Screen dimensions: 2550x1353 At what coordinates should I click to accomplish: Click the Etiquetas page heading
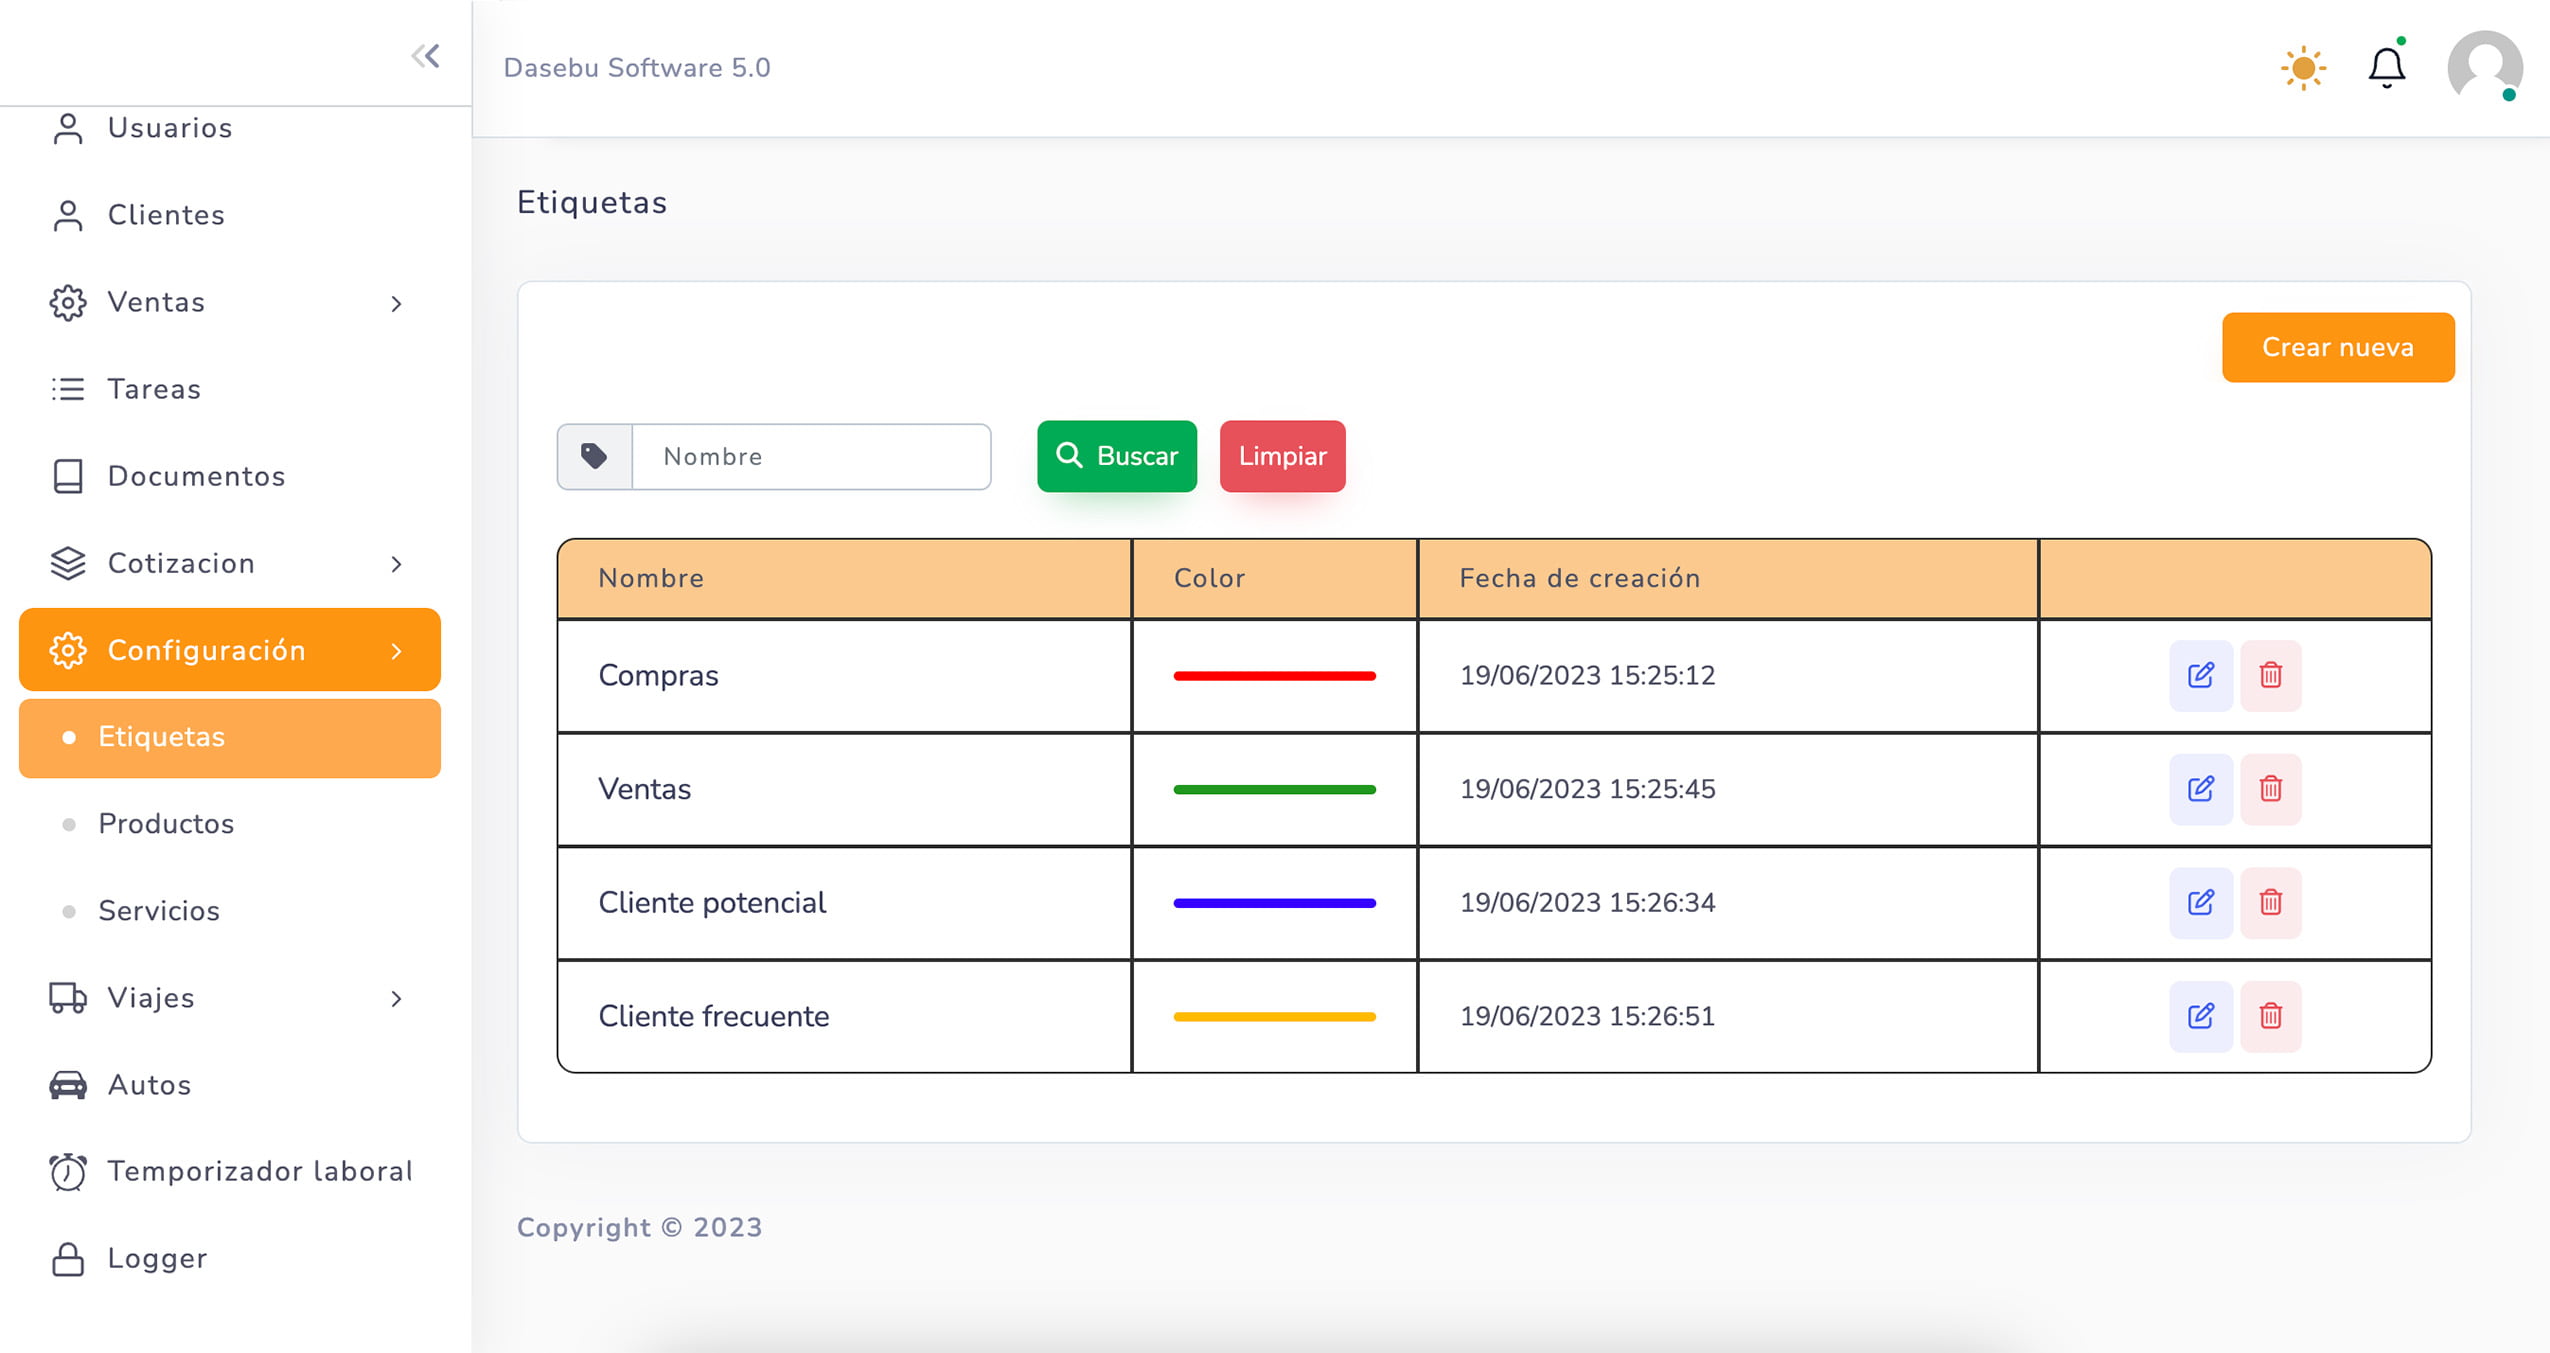pyautogui.click(x=592, y=202)
